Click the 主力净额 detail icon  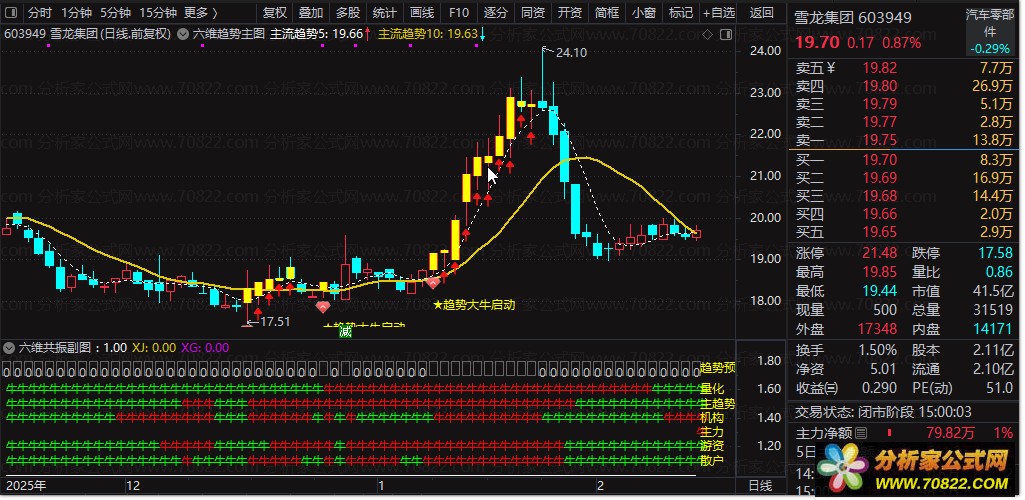click(861, 433)
